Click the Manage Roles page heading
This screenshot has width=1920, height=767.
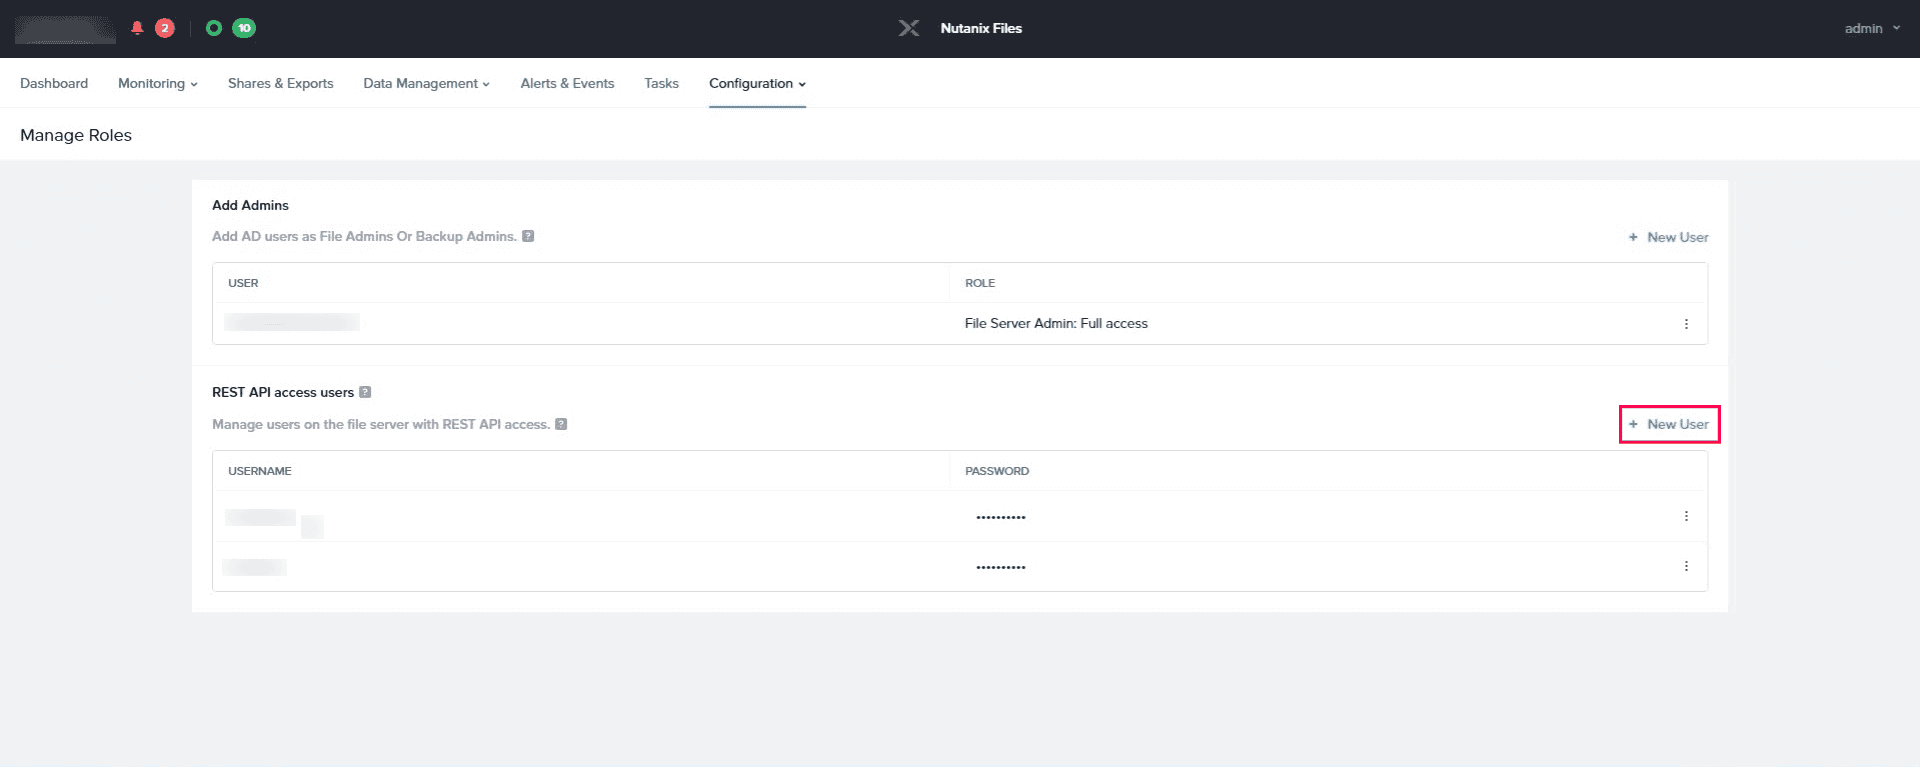(76, 135)
